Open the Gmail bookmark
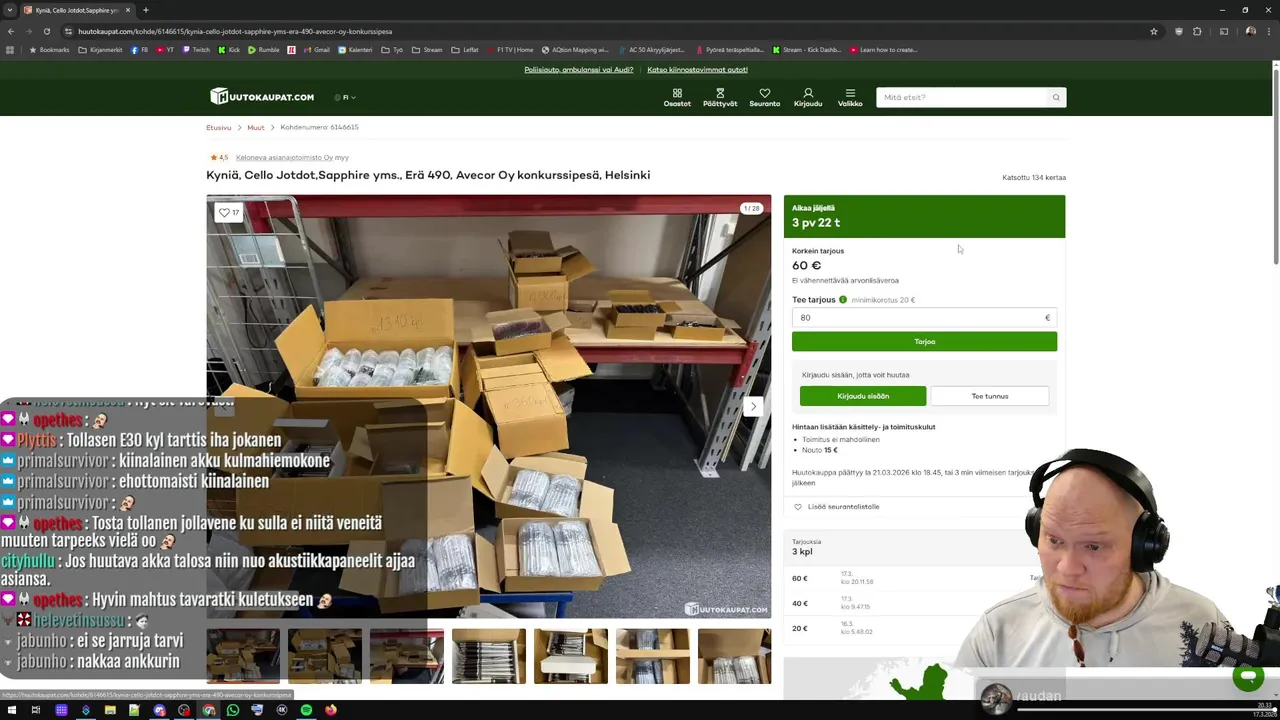1280x720 pixels. (x=316, y=50)
